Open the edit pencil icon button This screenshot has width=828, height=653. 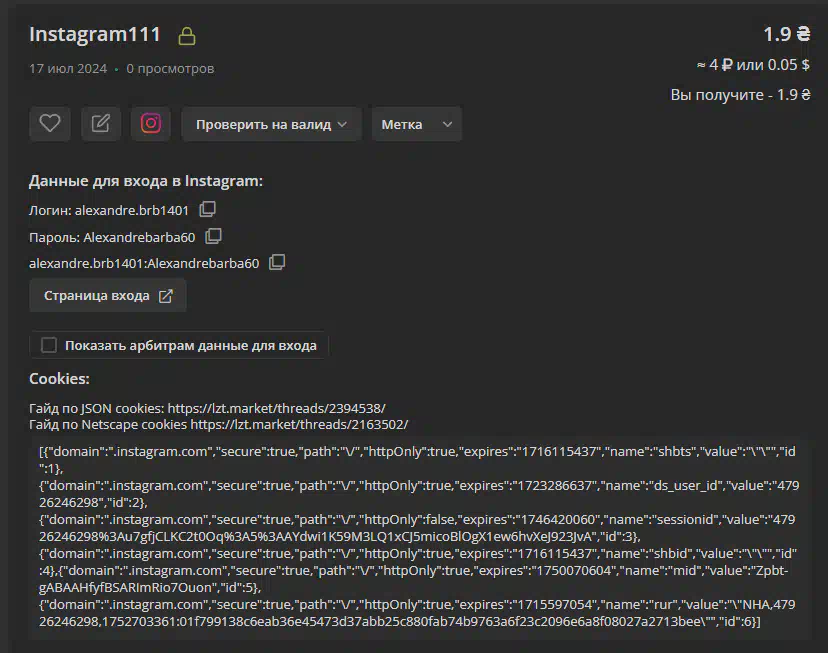point(101,124)
